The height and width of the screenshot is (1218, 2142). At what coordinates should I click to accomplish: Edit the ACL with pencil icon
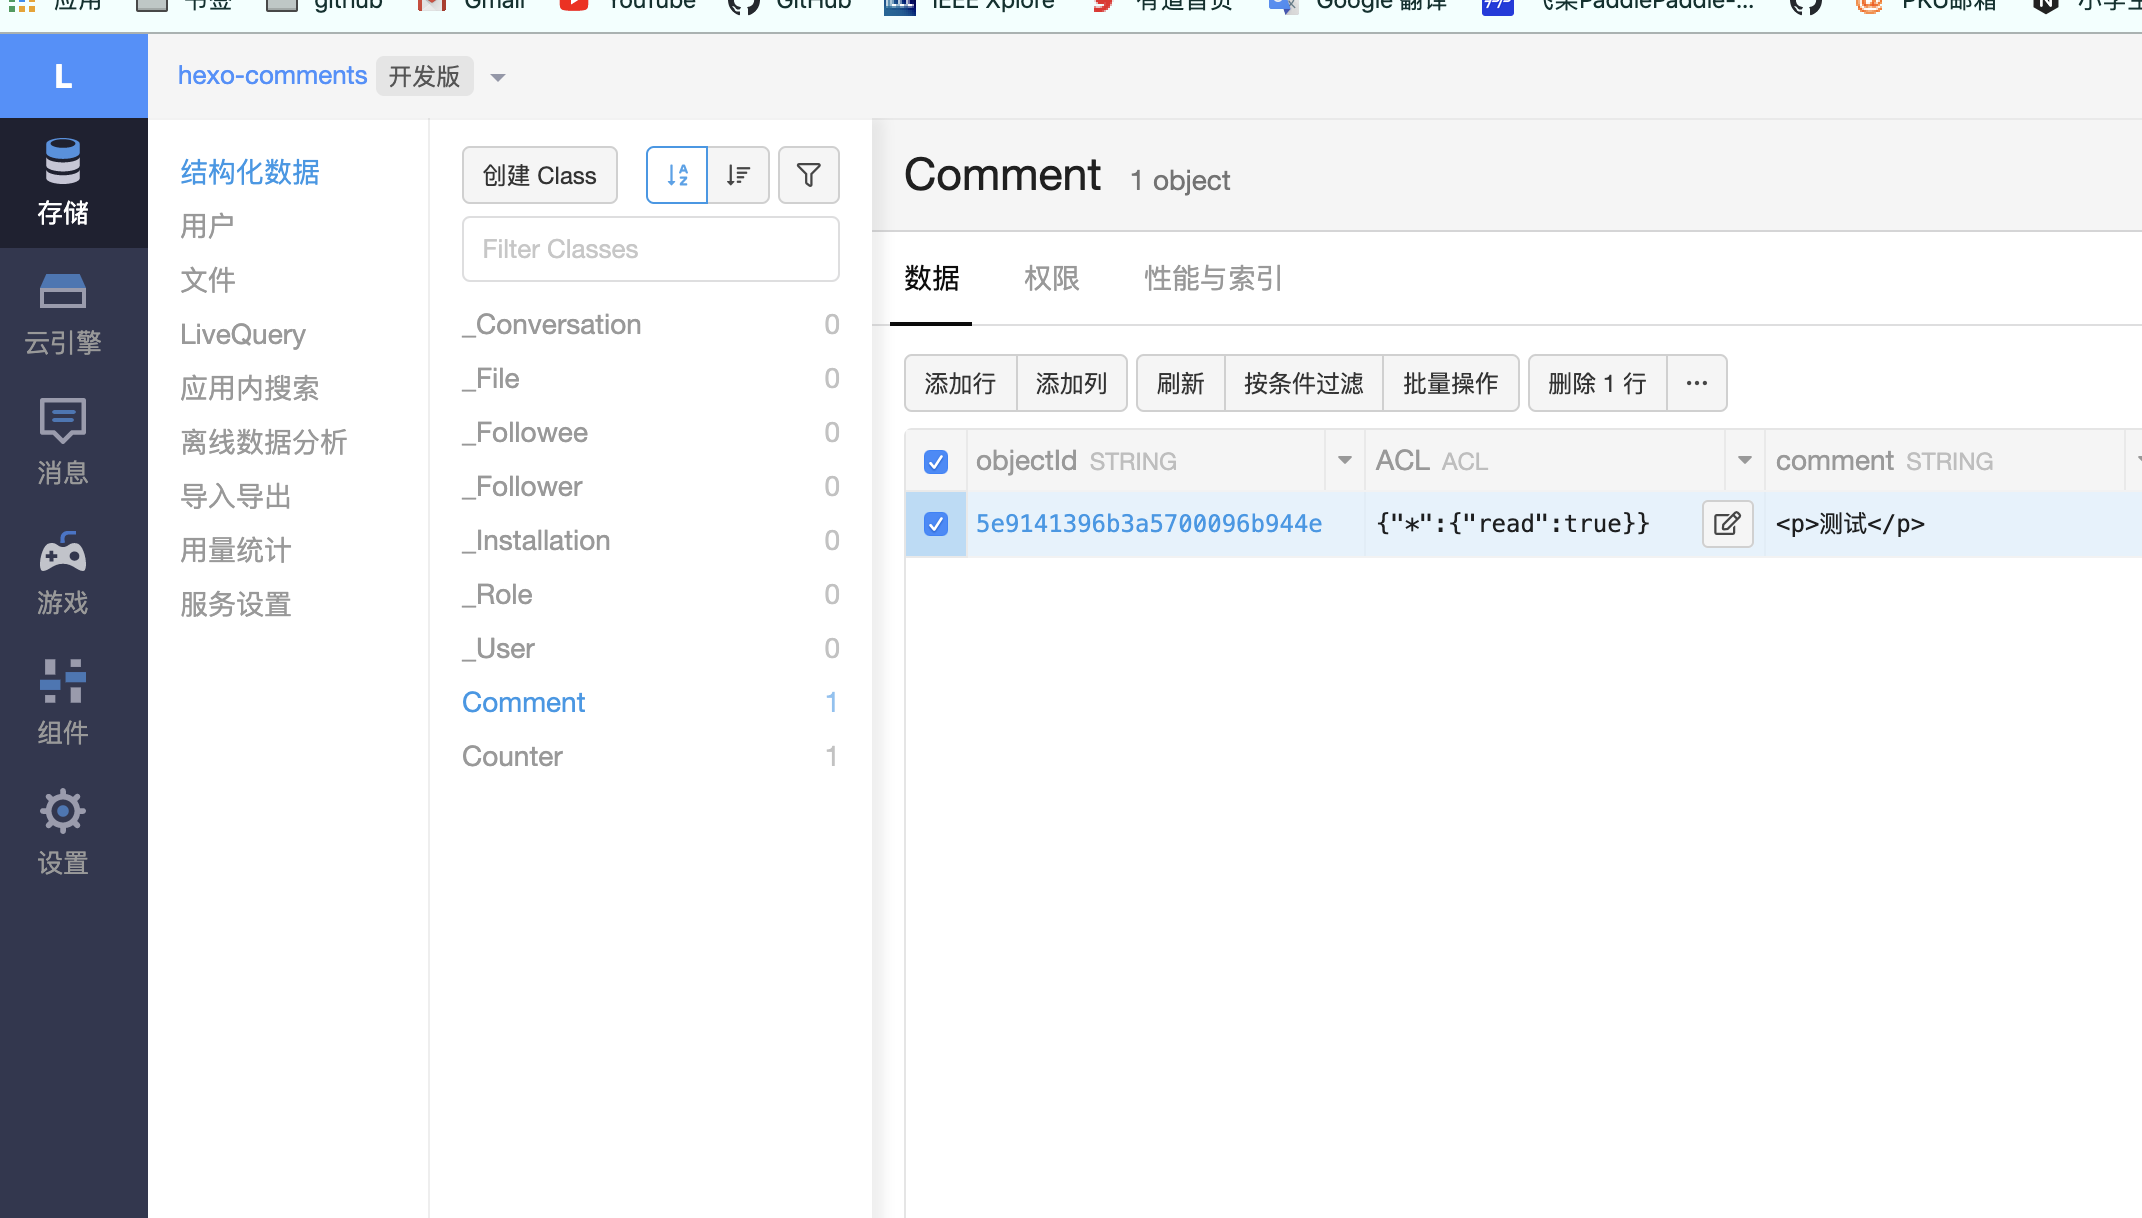click(1727, 524)
